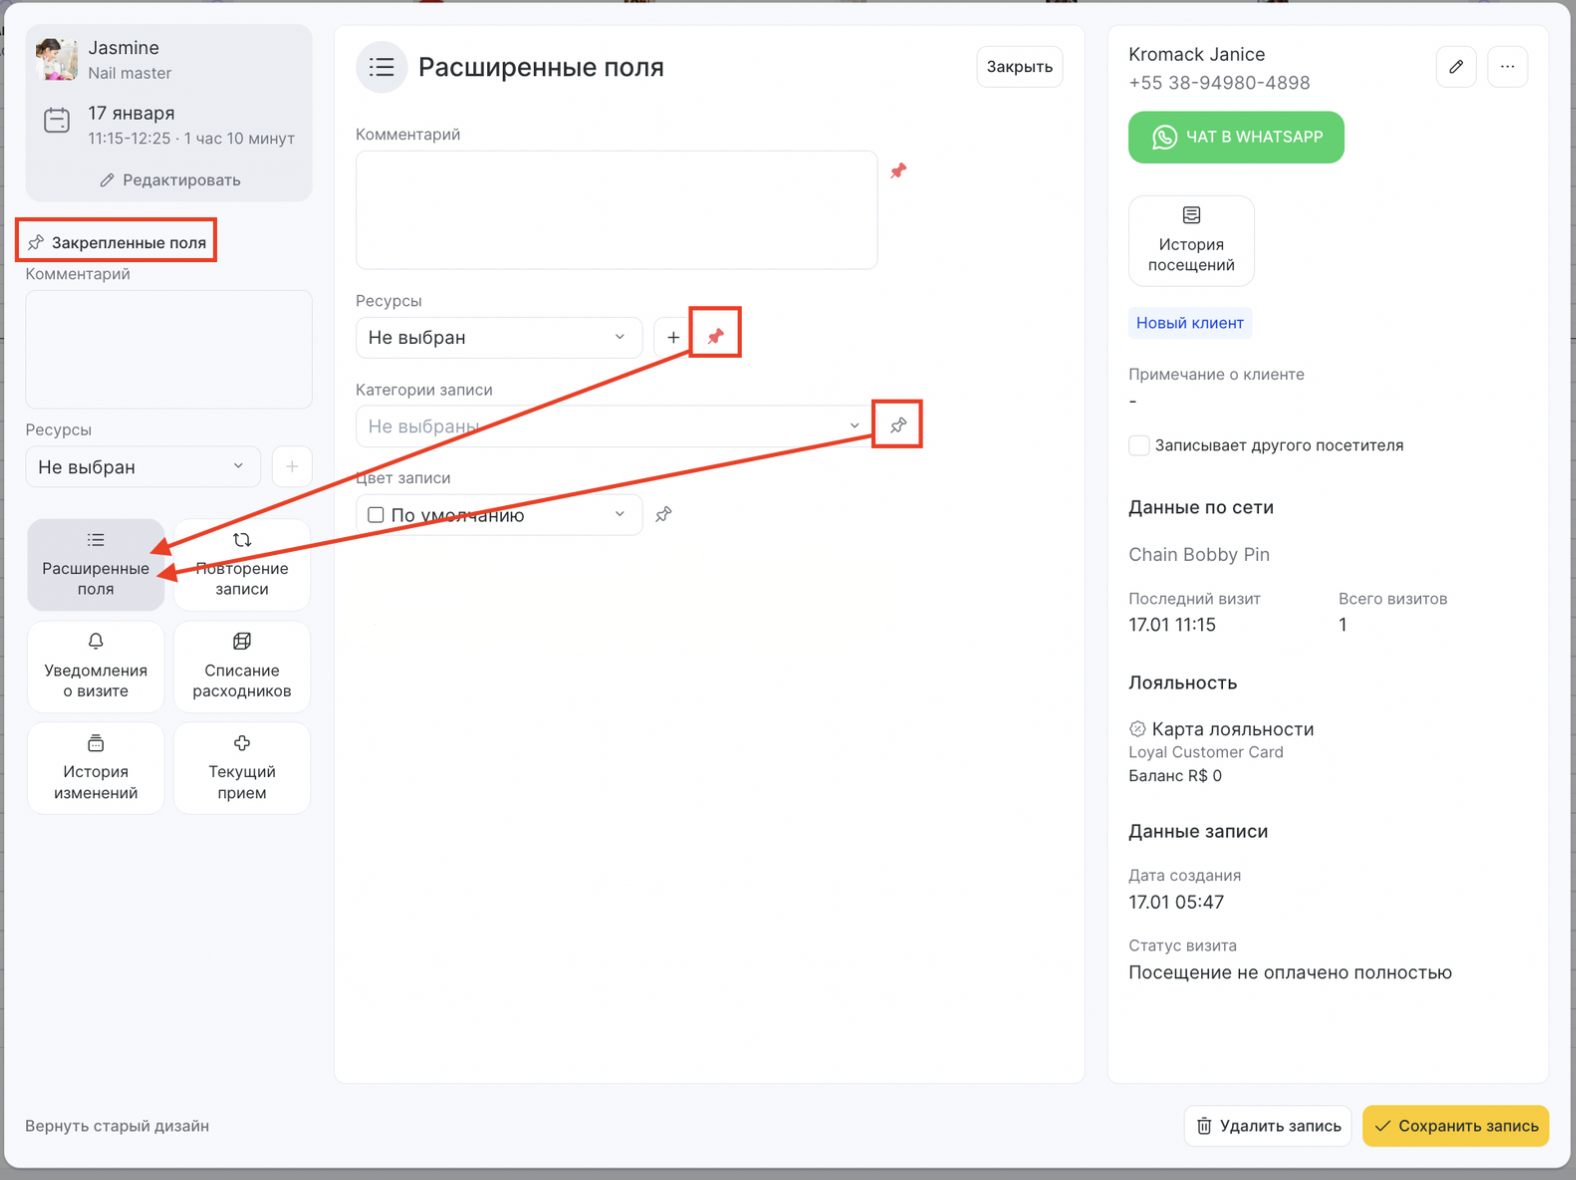Open Уведомления о визите section
Screen dimensions: 1576x1180
click(x=96, y=667)
